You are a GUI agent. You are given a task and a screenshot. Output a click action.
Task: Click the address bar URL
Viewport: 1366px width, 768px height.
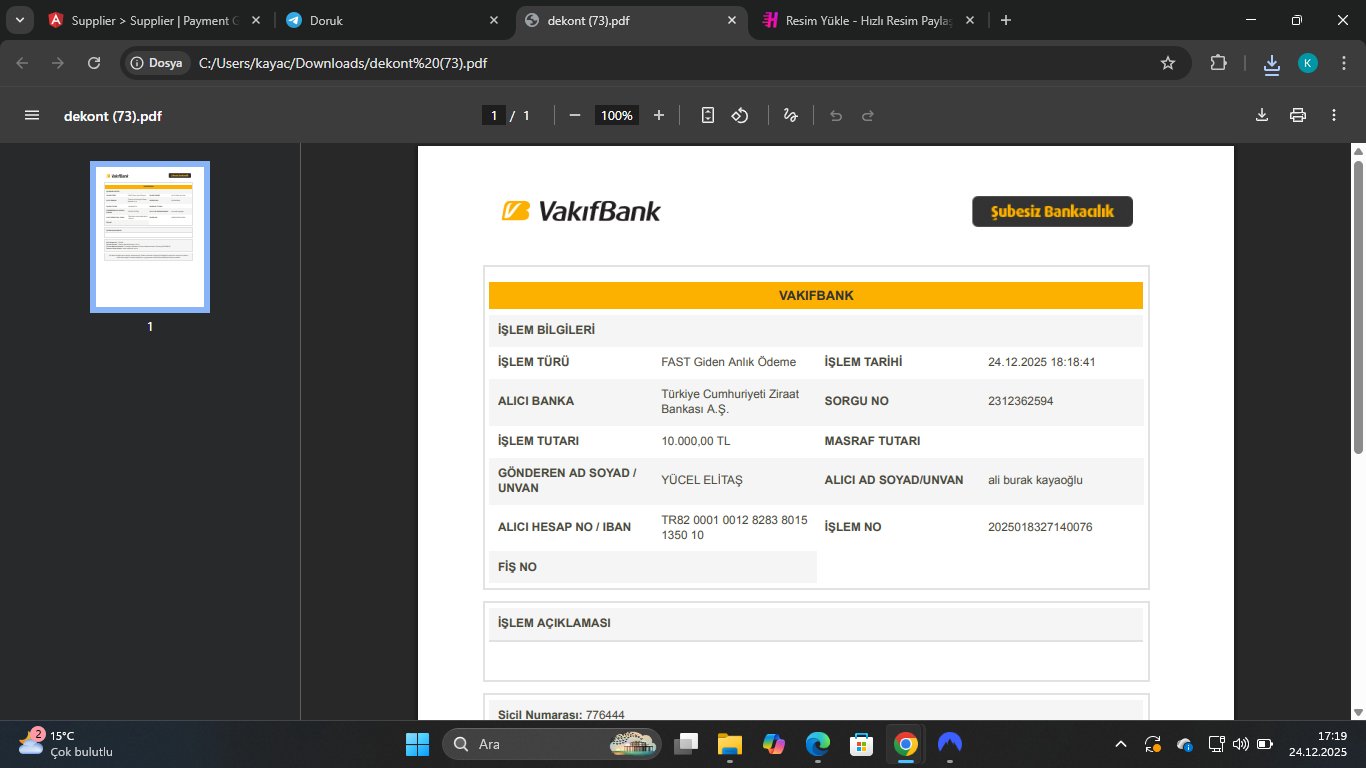[343, 63]
